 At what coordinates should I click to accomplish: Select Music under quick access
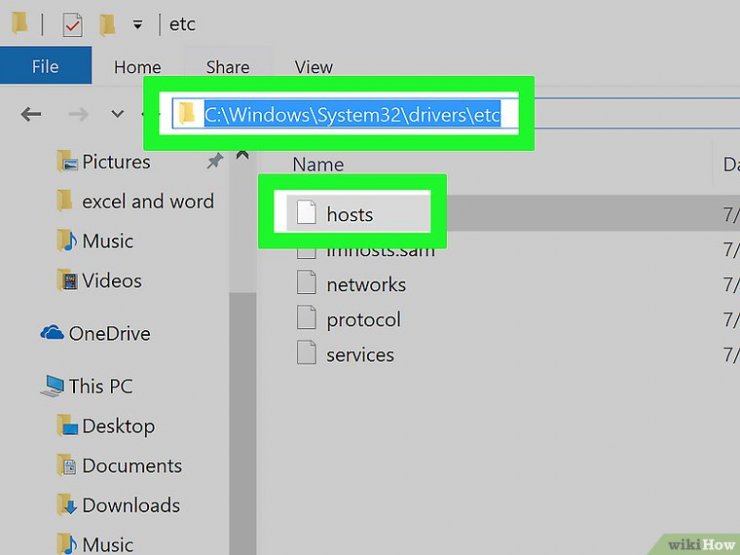[x=108, y=241]
